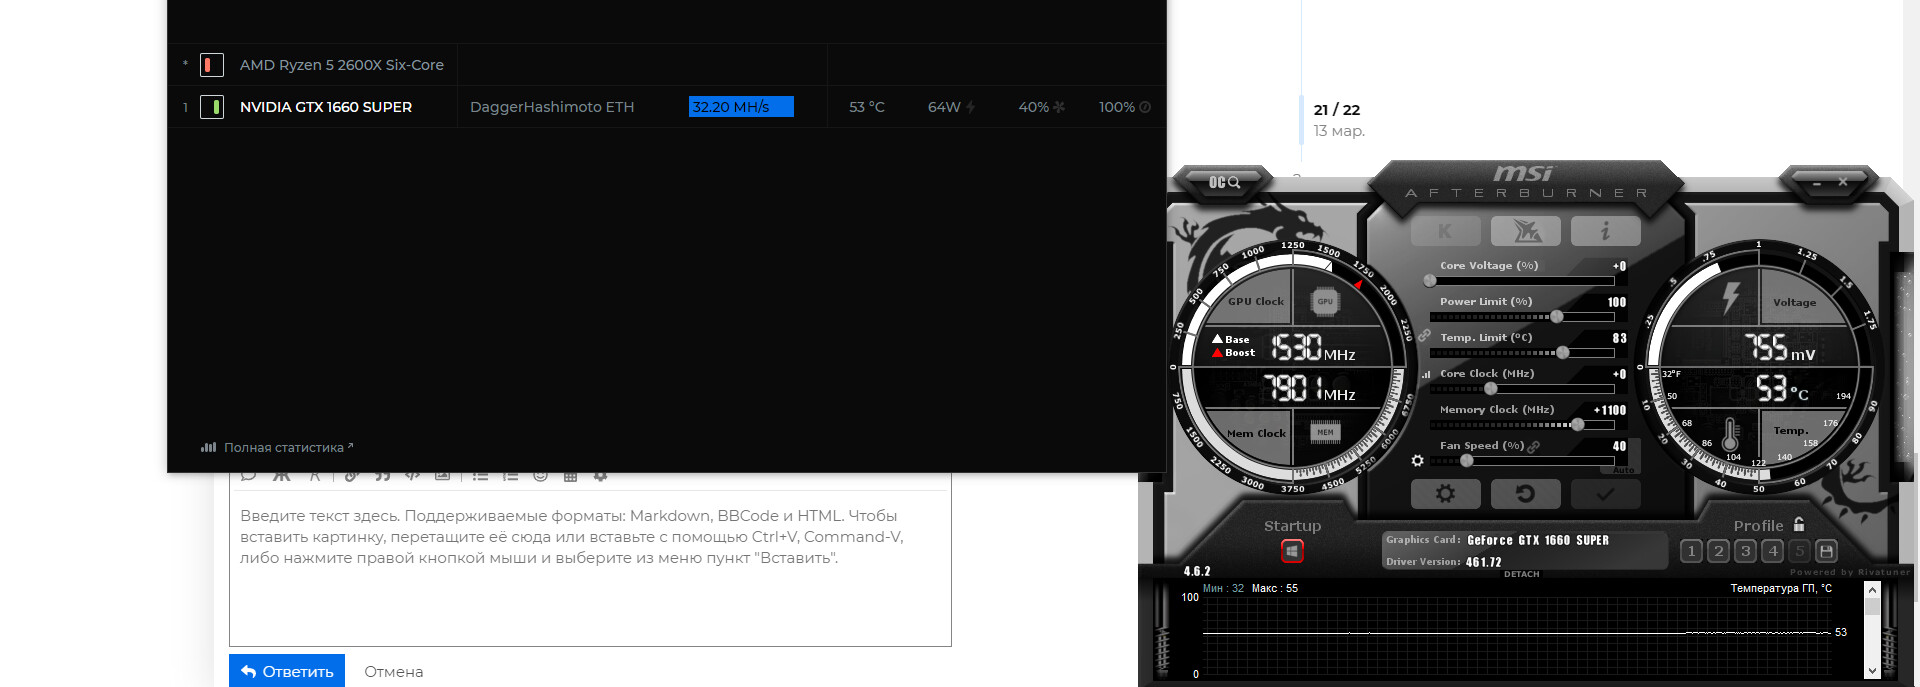Toggle the power/temp limit link icon
The image size is (1920, 687).
(1424, 336)
